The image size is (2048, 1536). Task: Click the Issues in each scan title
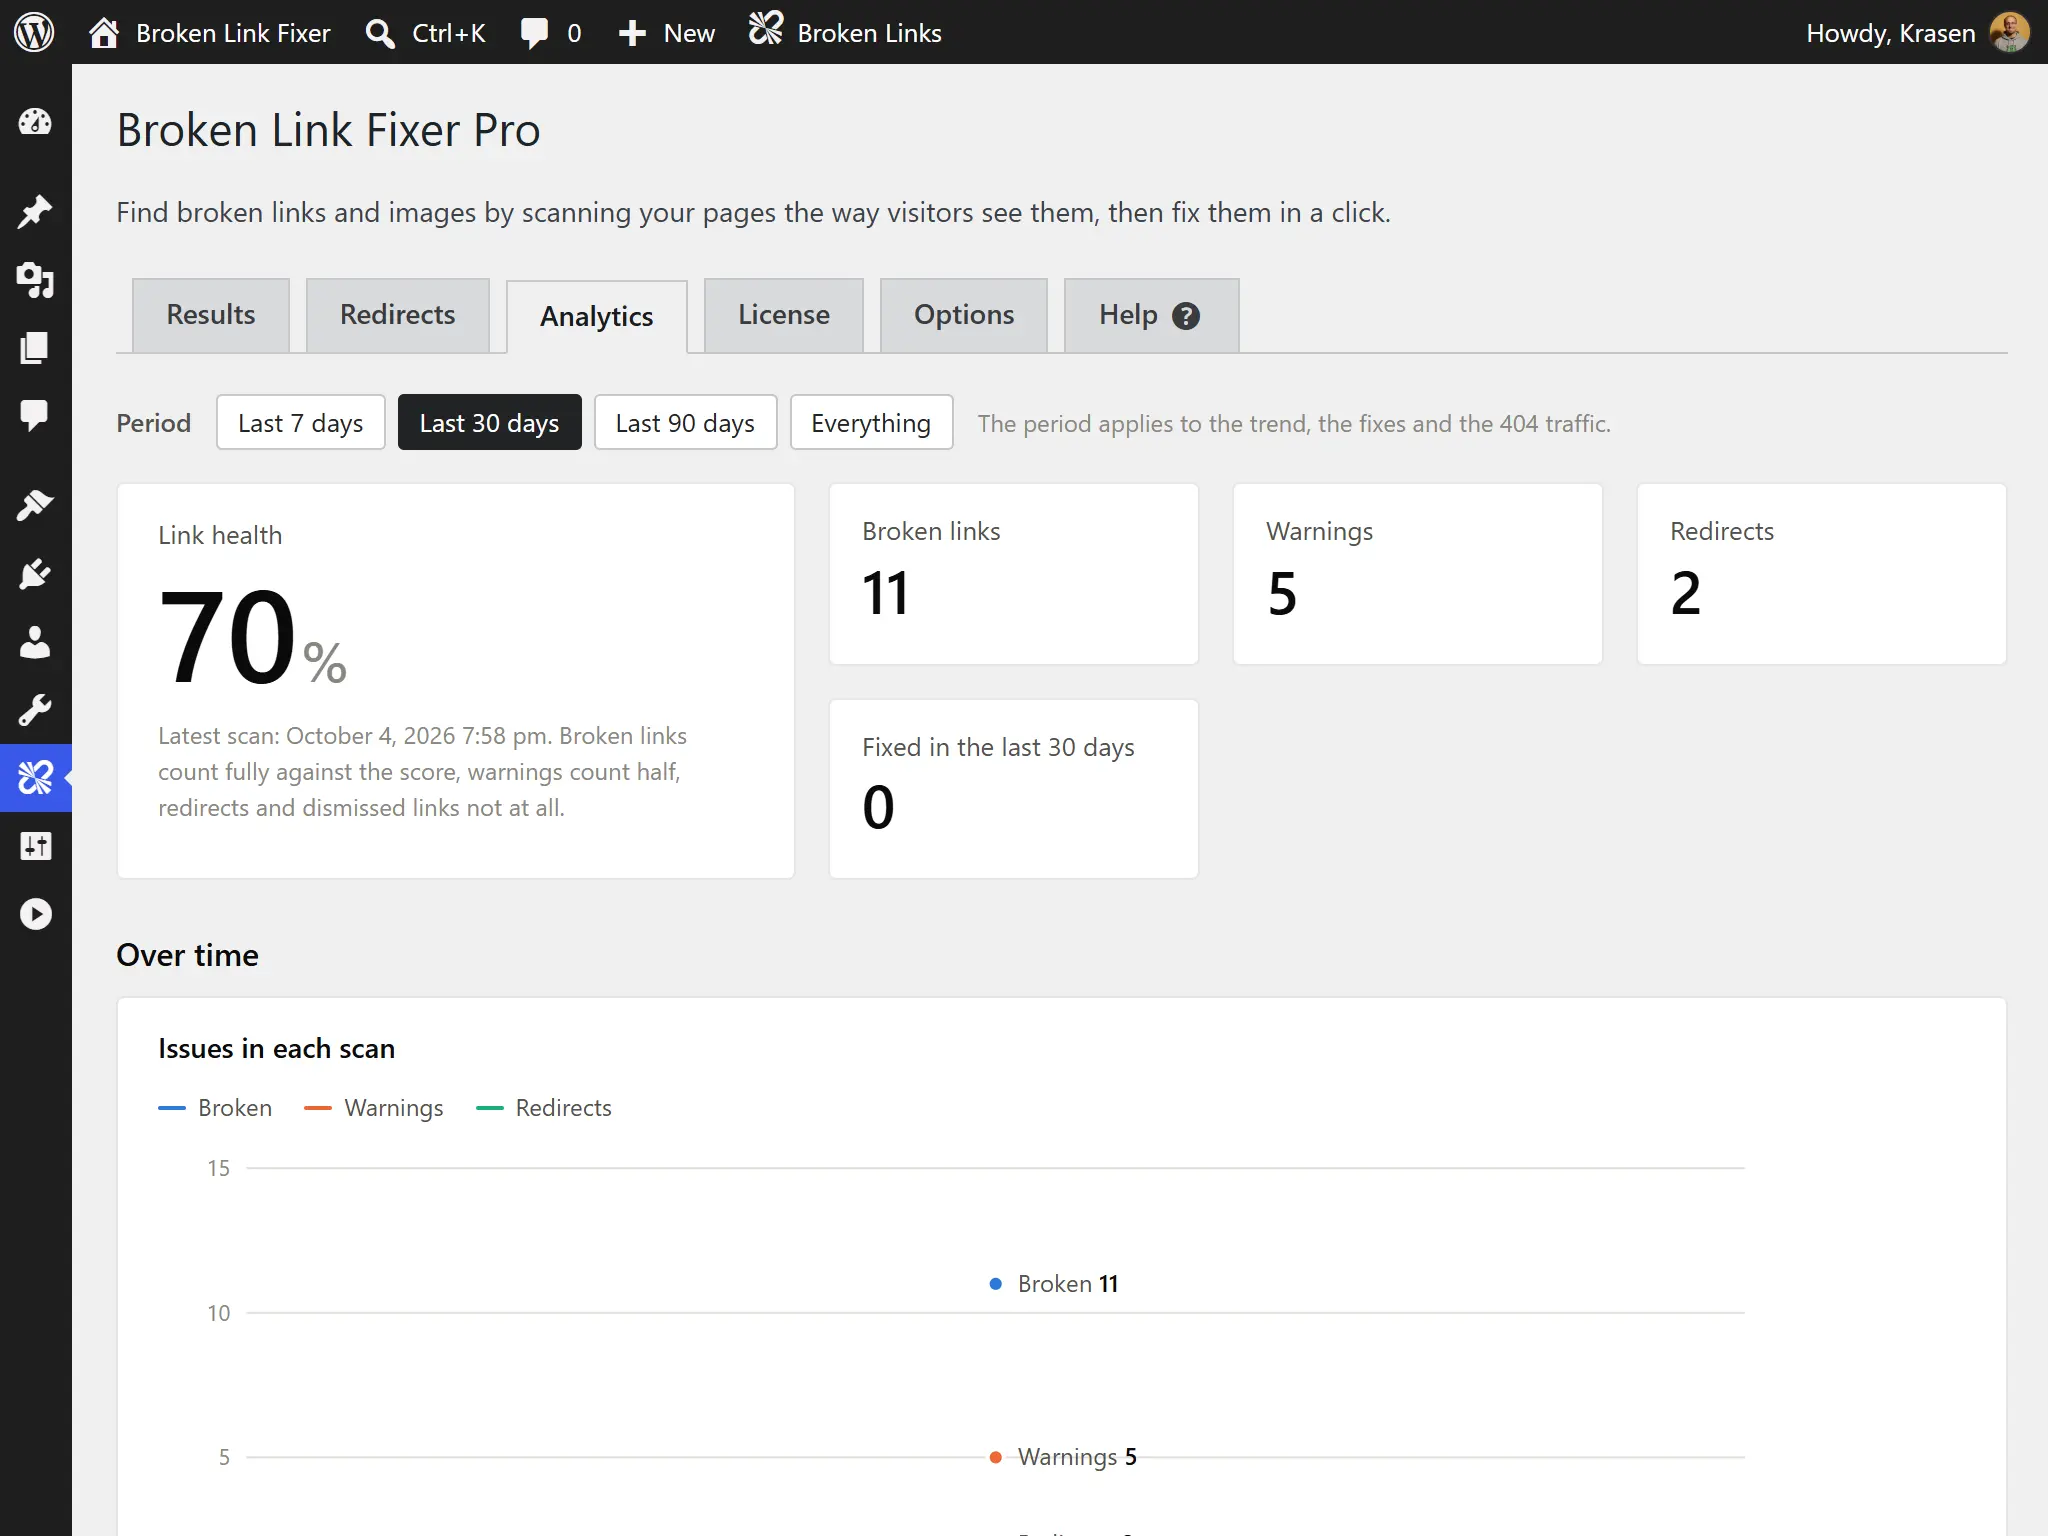tap(277, 1048)
